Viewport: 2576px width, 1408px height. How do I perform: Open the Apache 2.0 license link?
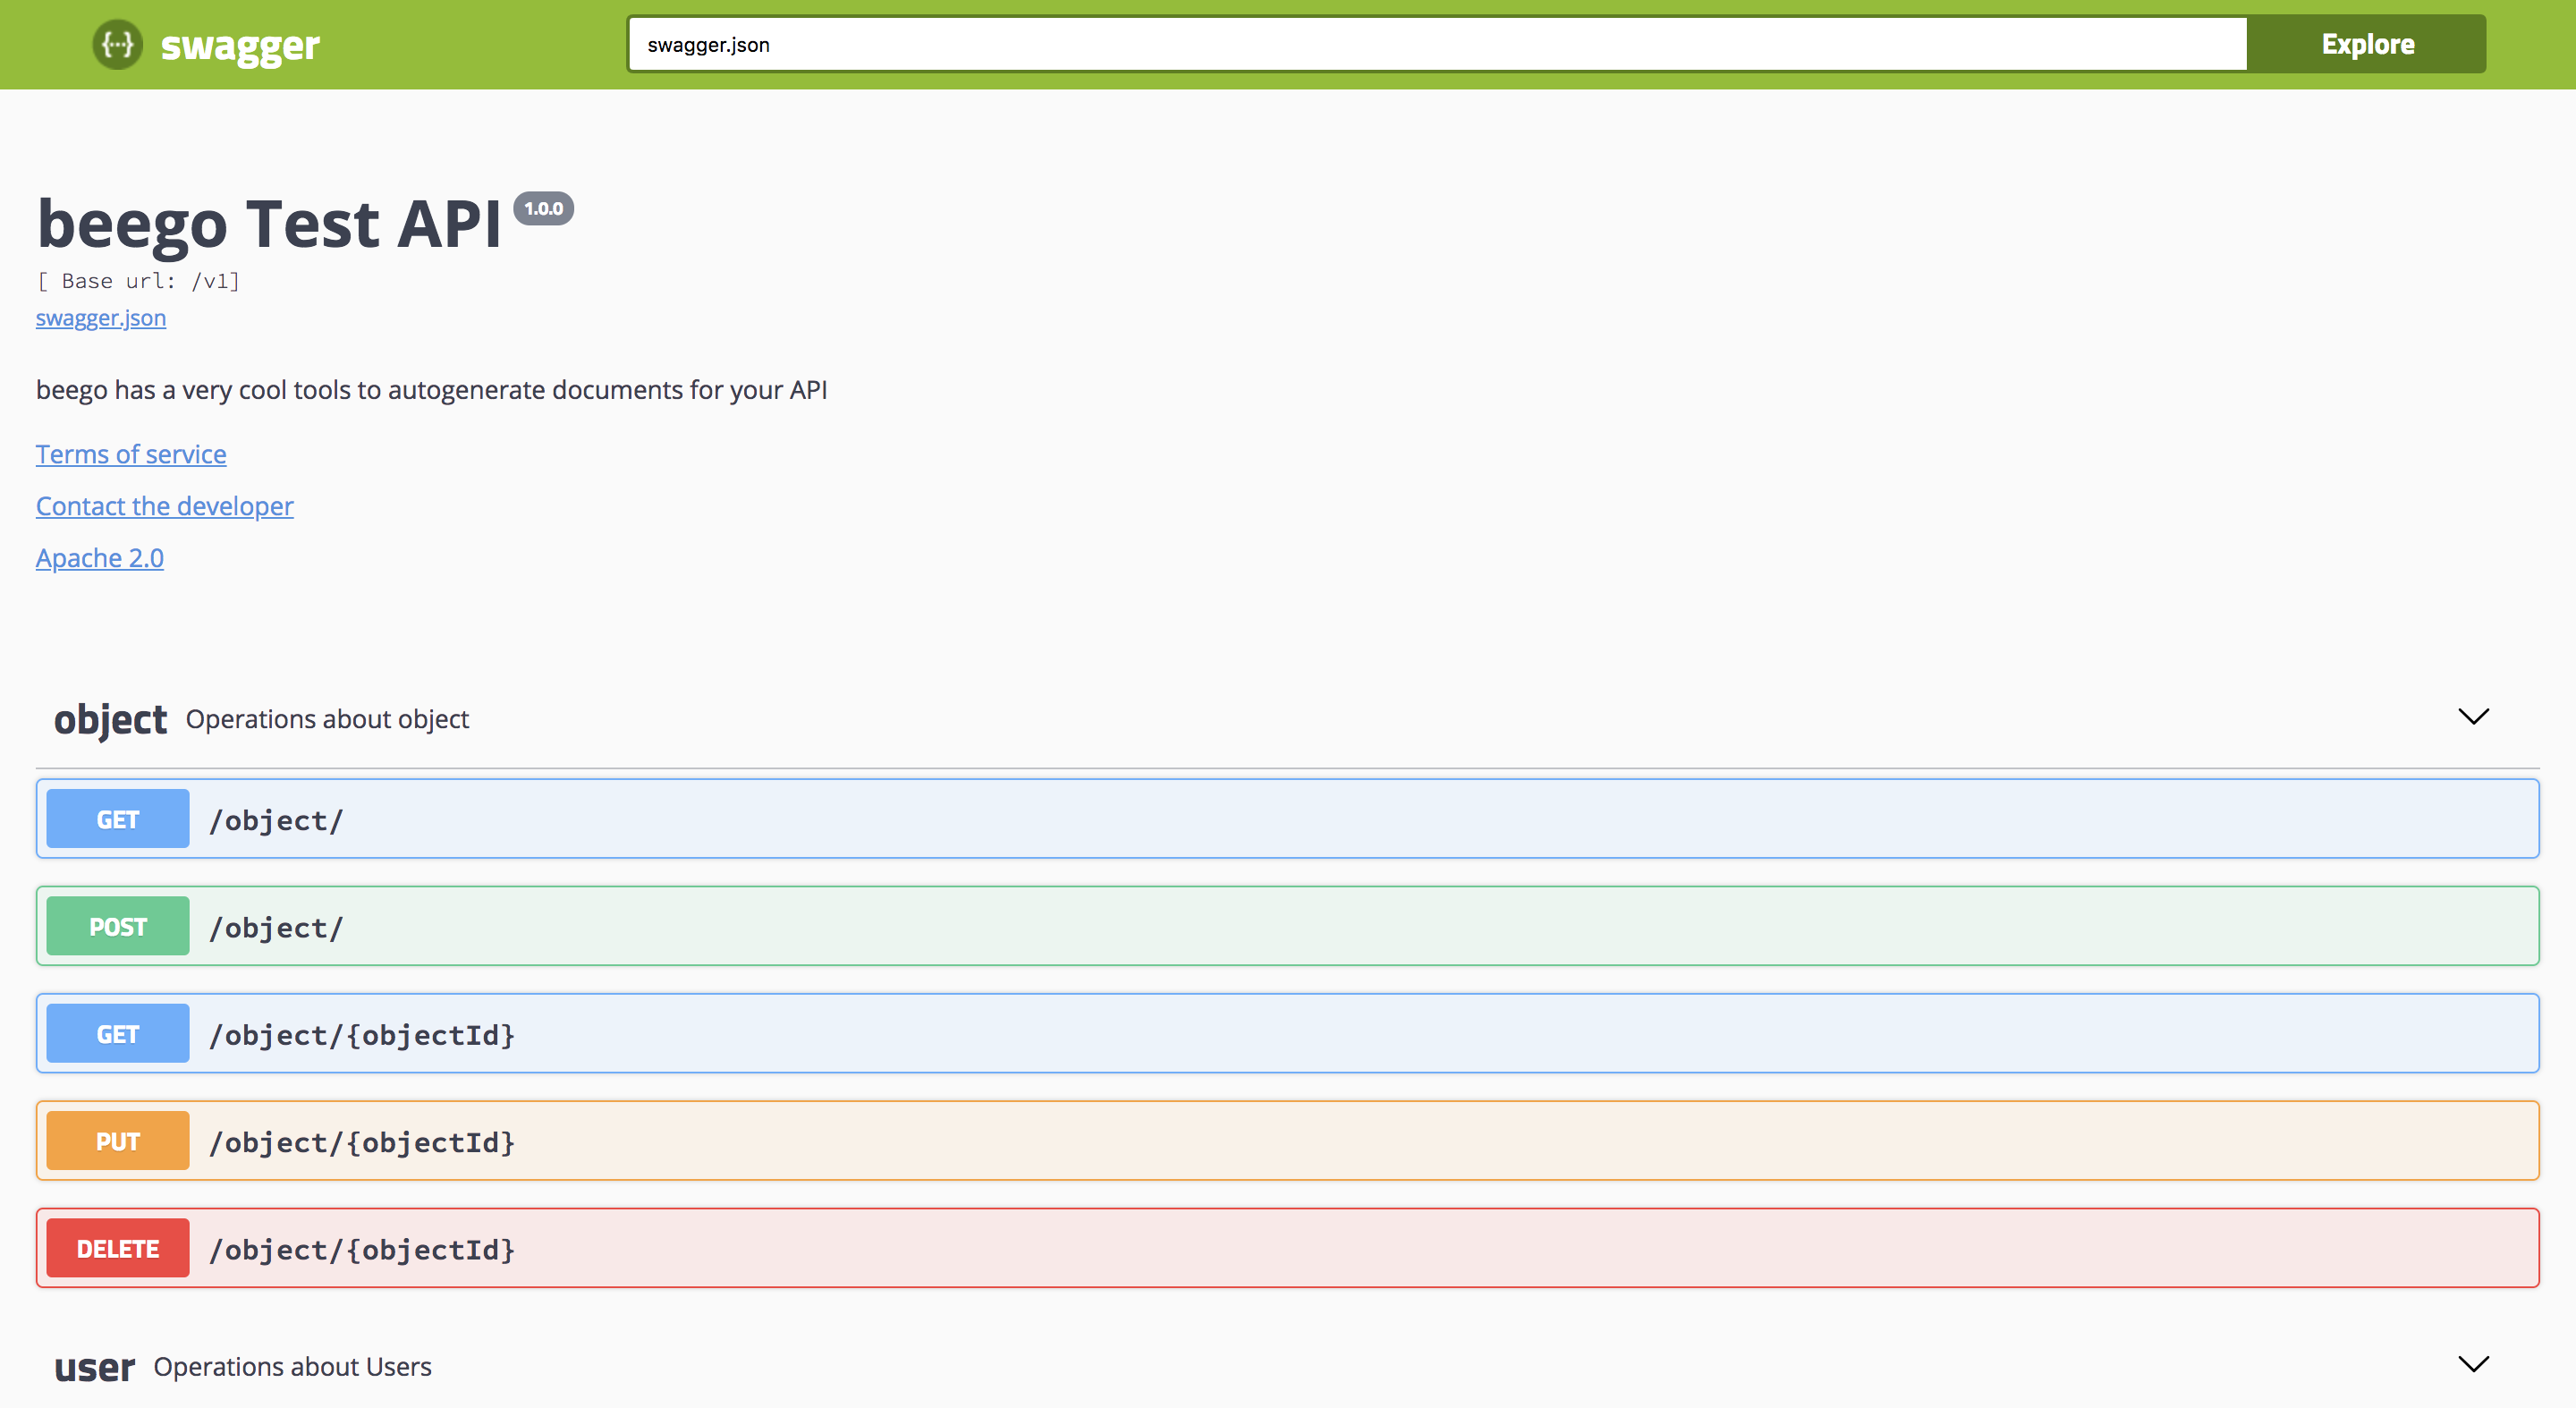(x=100, y=558)
